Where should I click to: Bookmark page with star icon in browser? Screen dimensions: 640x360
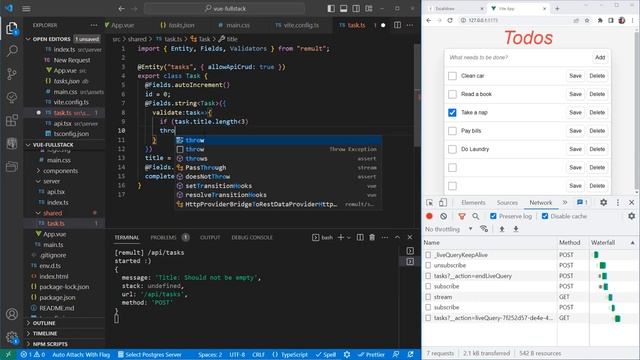[x=587, y=20]
